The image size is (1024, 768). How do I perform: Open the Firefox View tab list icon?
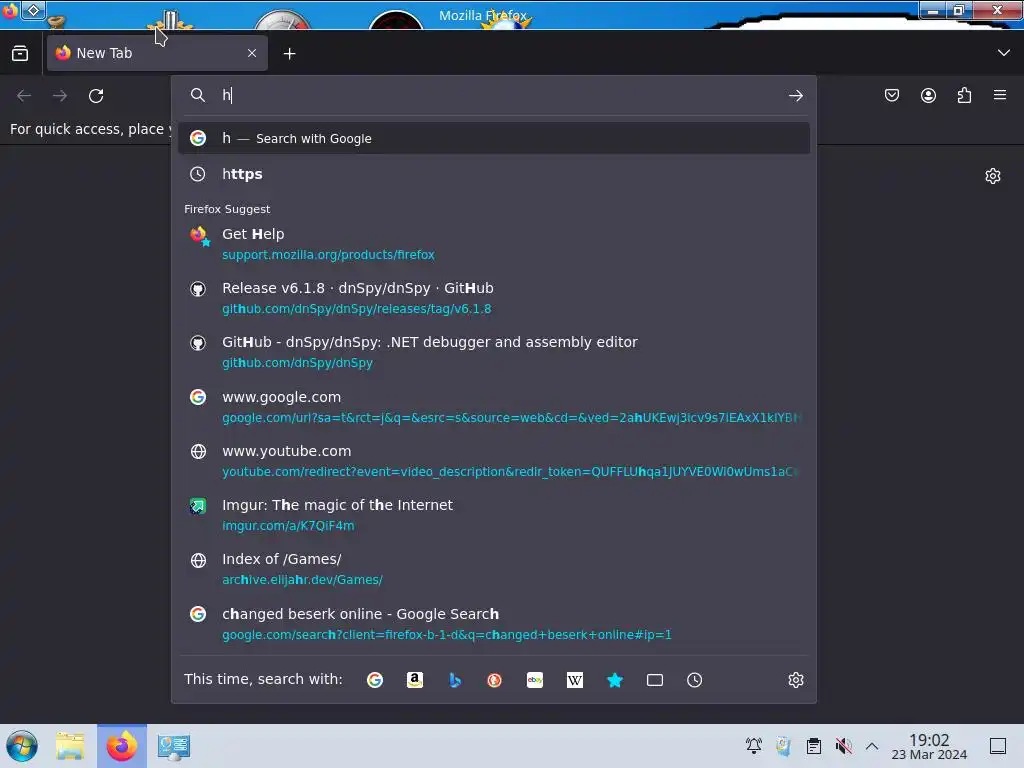pos(20,54)
